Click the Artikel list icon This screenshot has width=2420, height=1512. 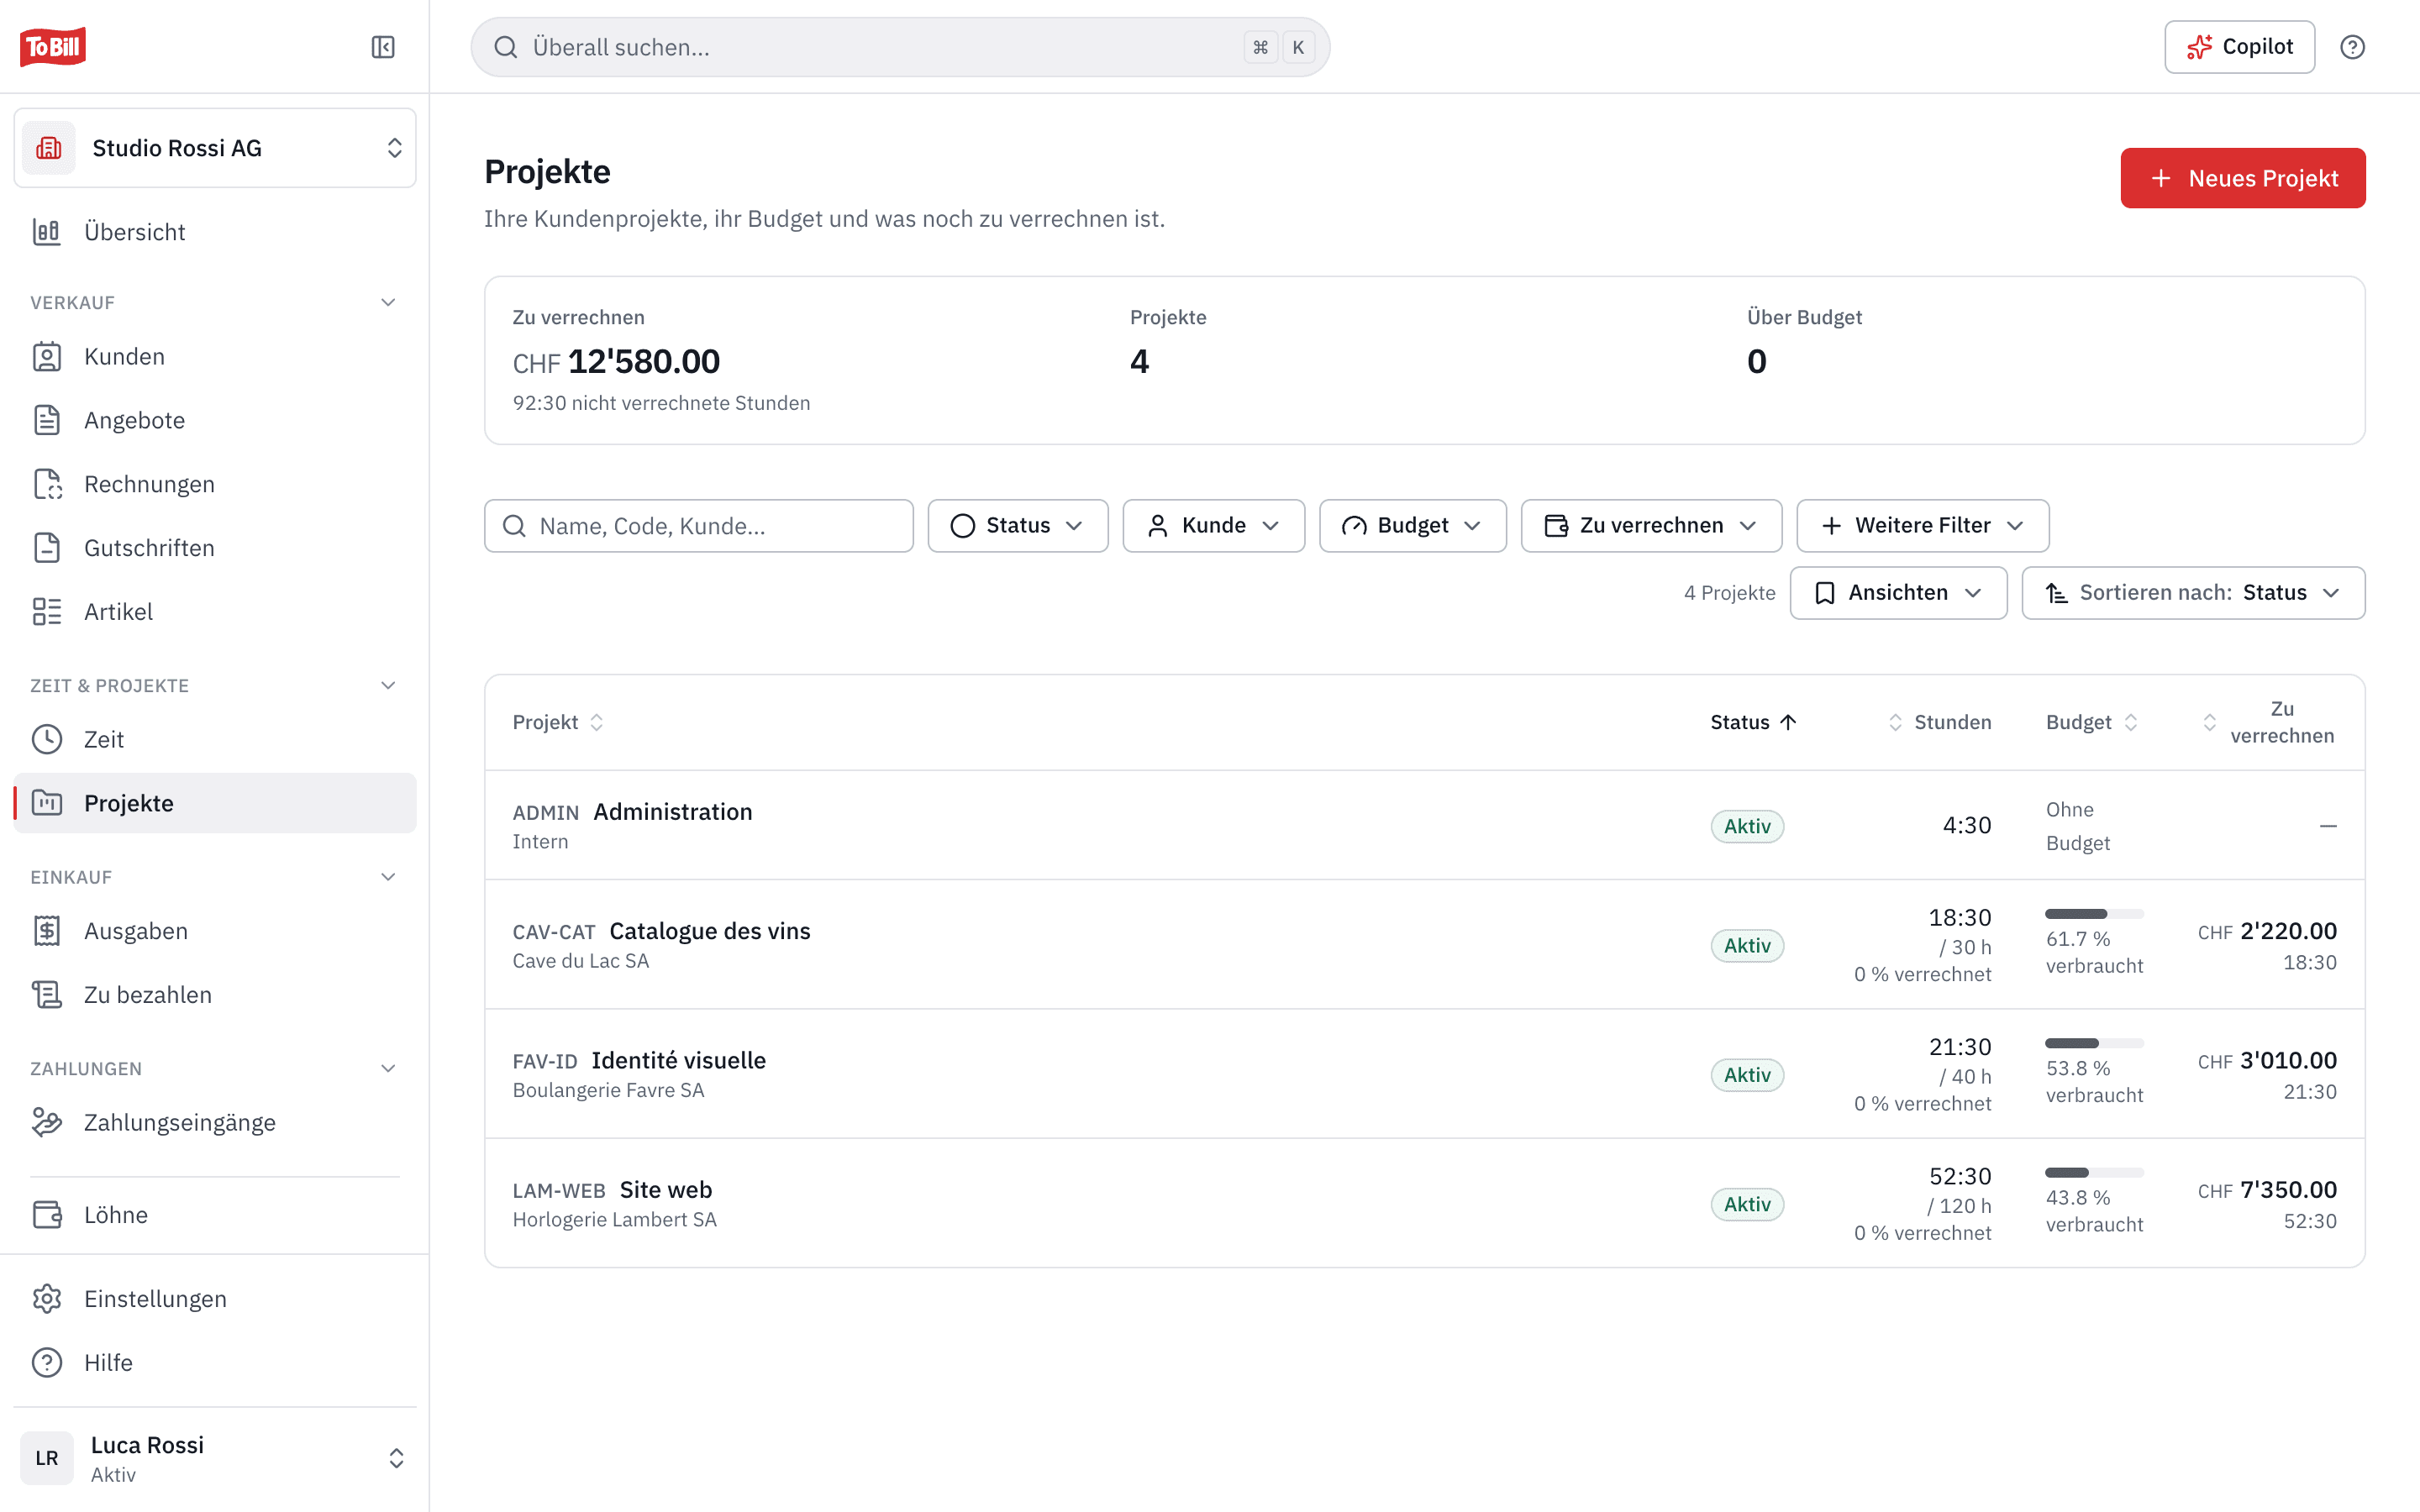pos(47,612)
